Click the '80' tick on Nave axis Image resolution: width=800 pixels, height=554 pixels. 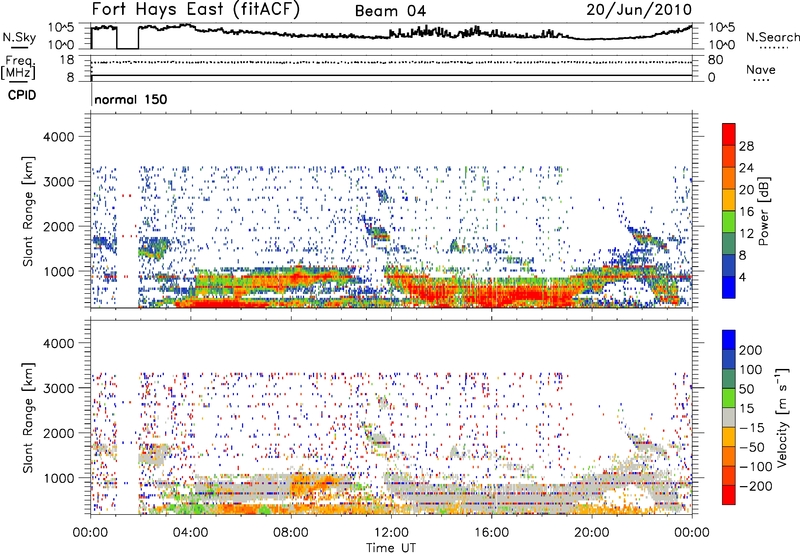[715, 60]
